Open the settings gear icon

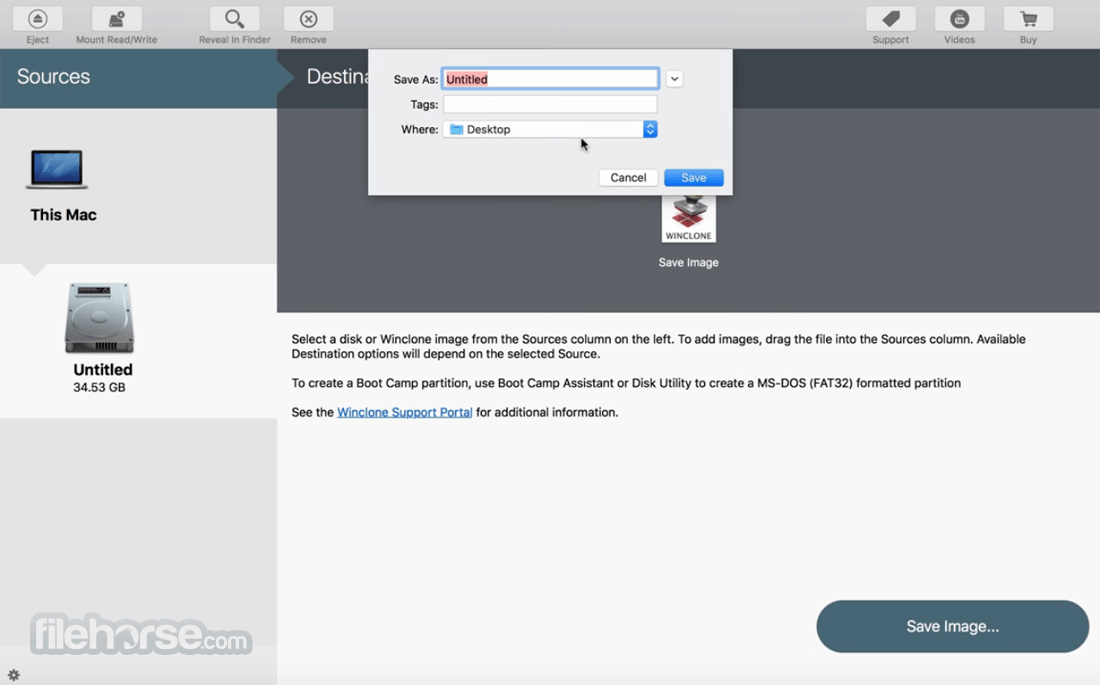click(x=13, y=675)
